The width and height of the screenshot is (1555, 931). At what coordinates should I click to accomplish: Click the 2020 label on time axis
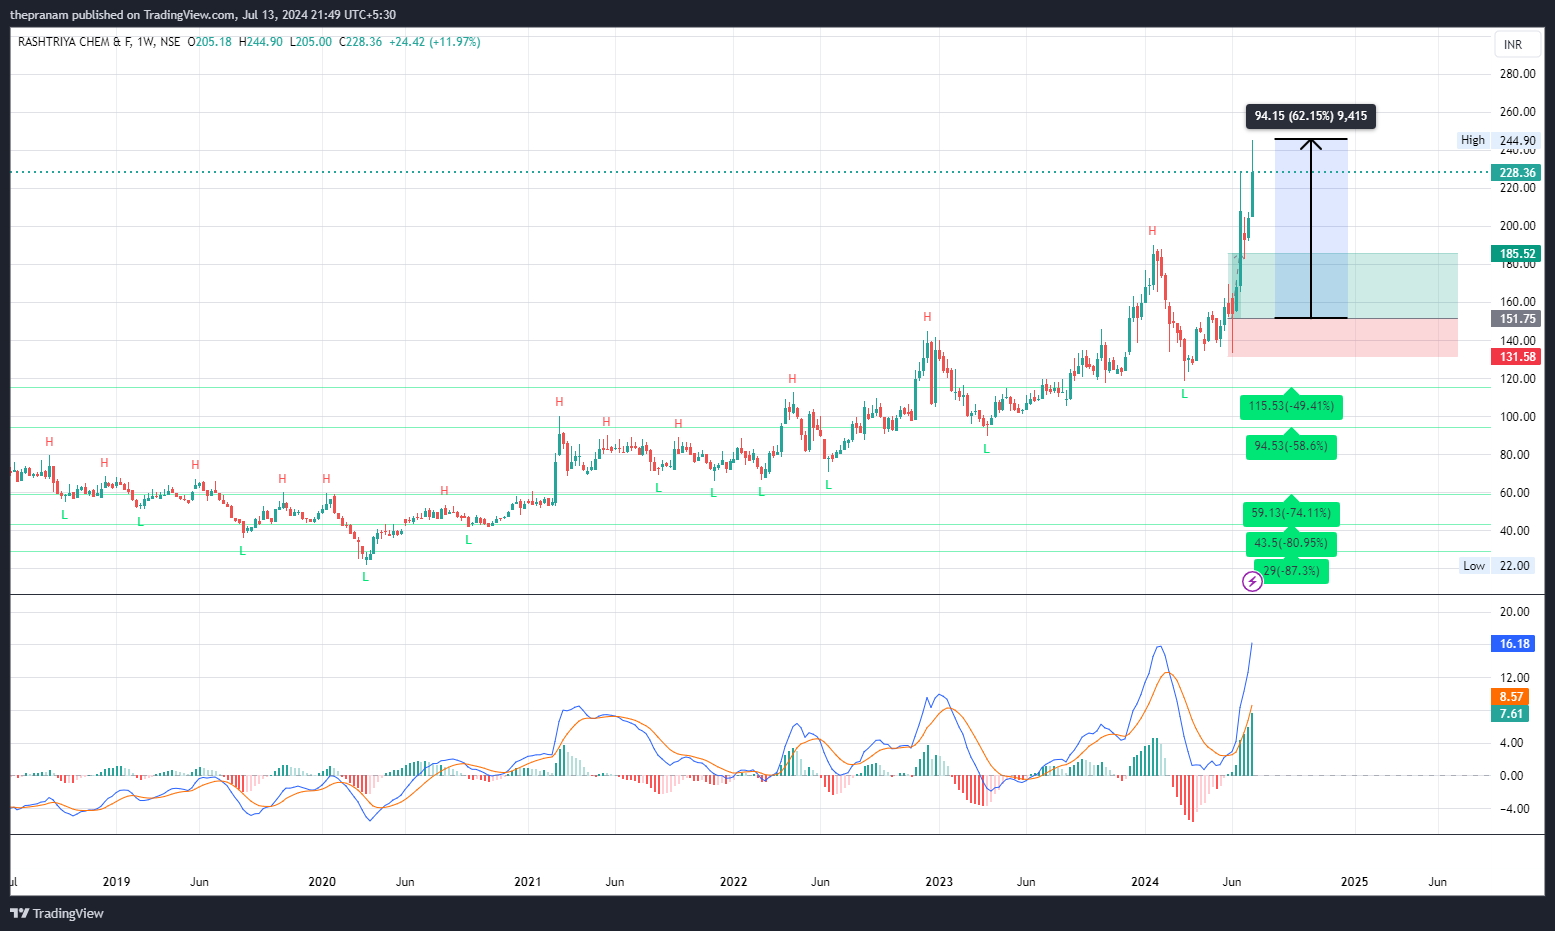(322, 882)
